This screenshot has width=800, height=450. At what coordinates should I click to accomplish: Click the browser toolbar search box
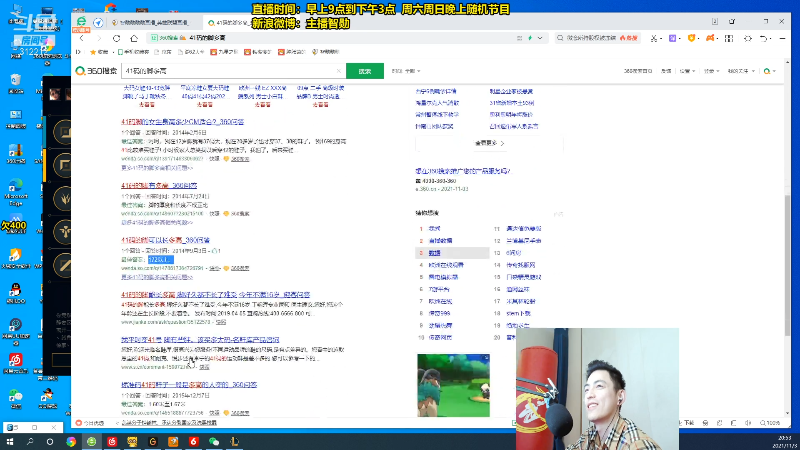(597, 38)
